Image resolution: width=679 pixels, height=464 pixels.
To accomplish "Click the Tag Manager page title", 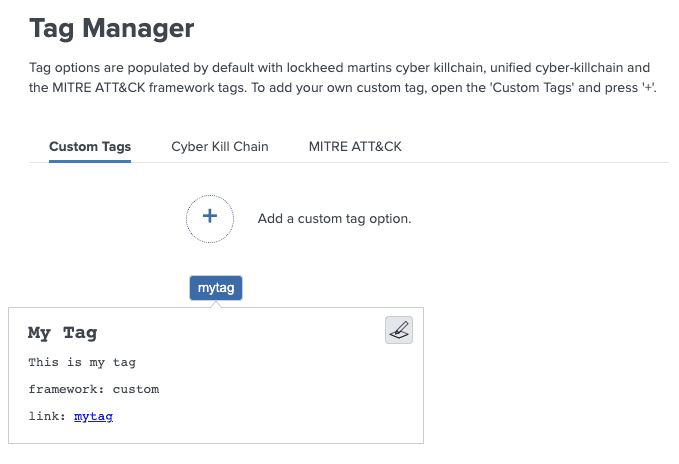I will [111, 28].
